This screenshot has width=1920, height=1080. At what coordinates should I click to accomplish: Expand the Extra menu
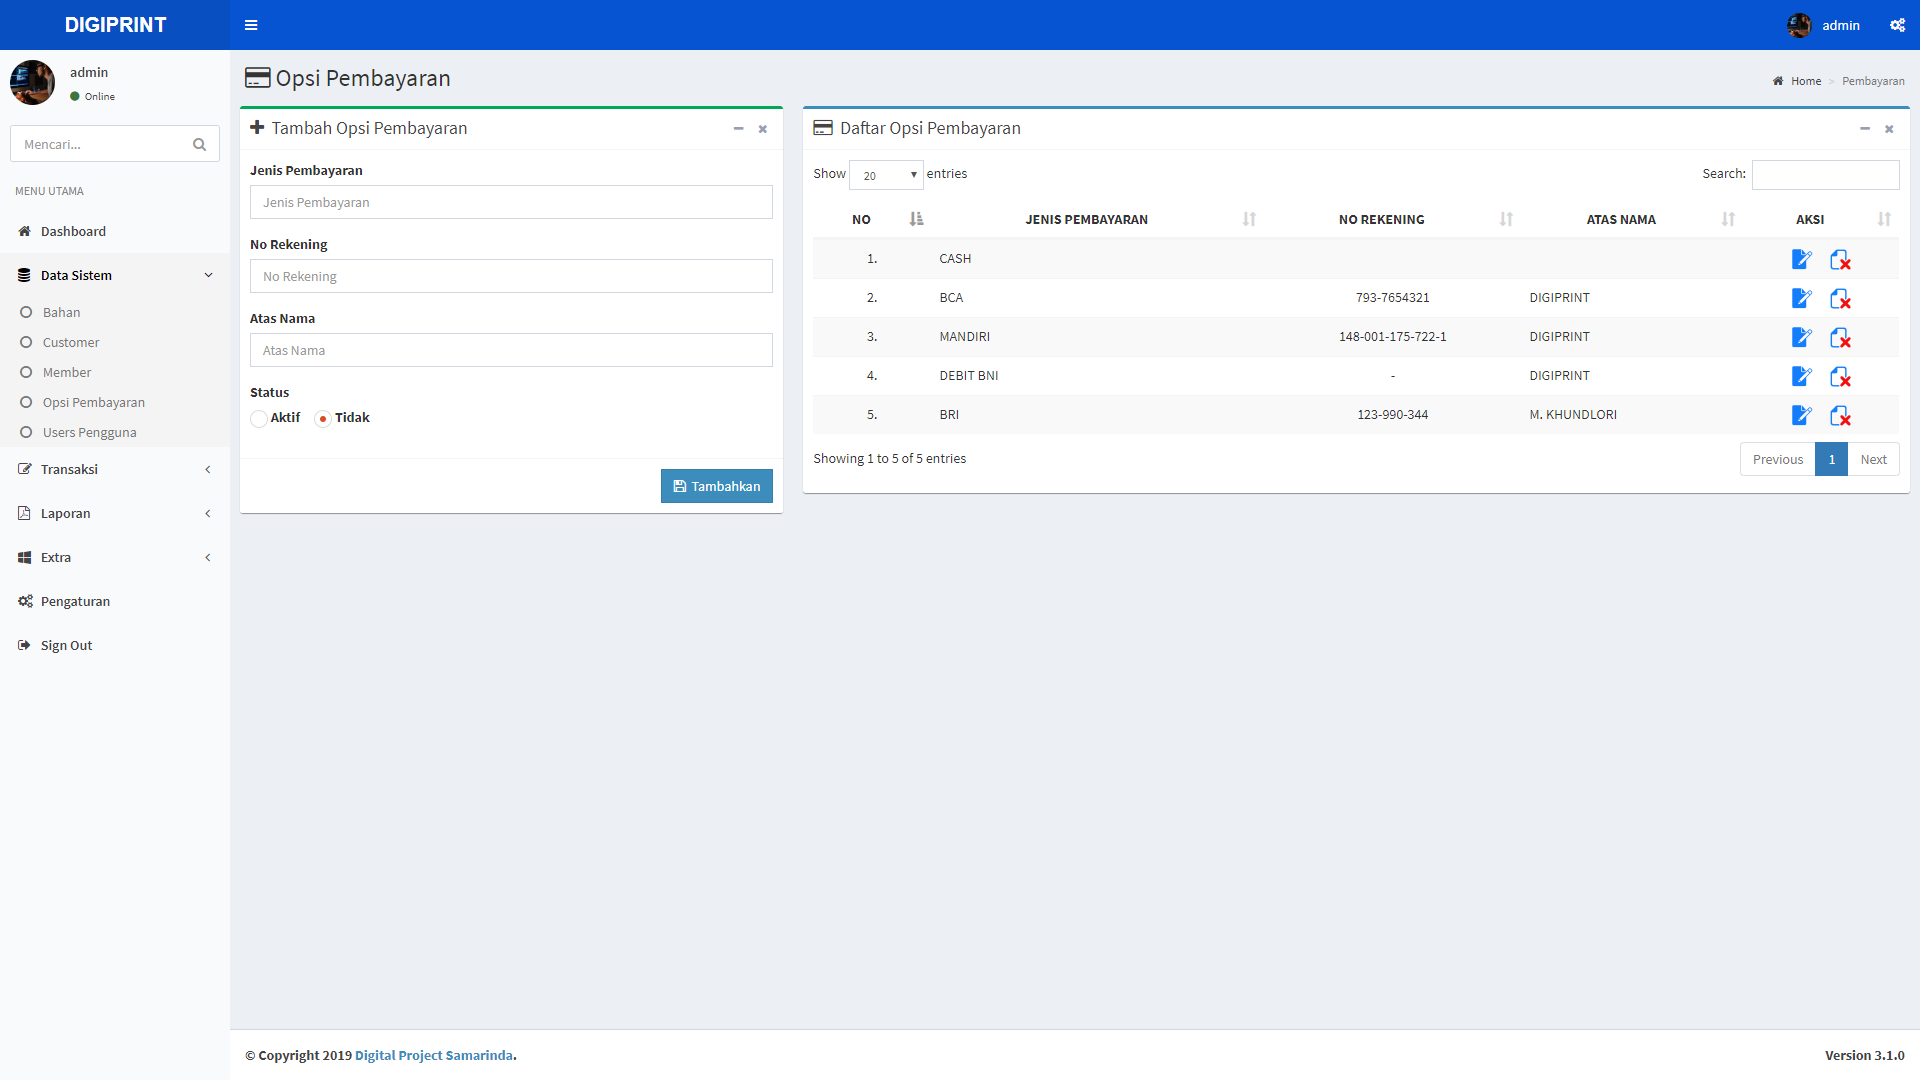point(115,557)
